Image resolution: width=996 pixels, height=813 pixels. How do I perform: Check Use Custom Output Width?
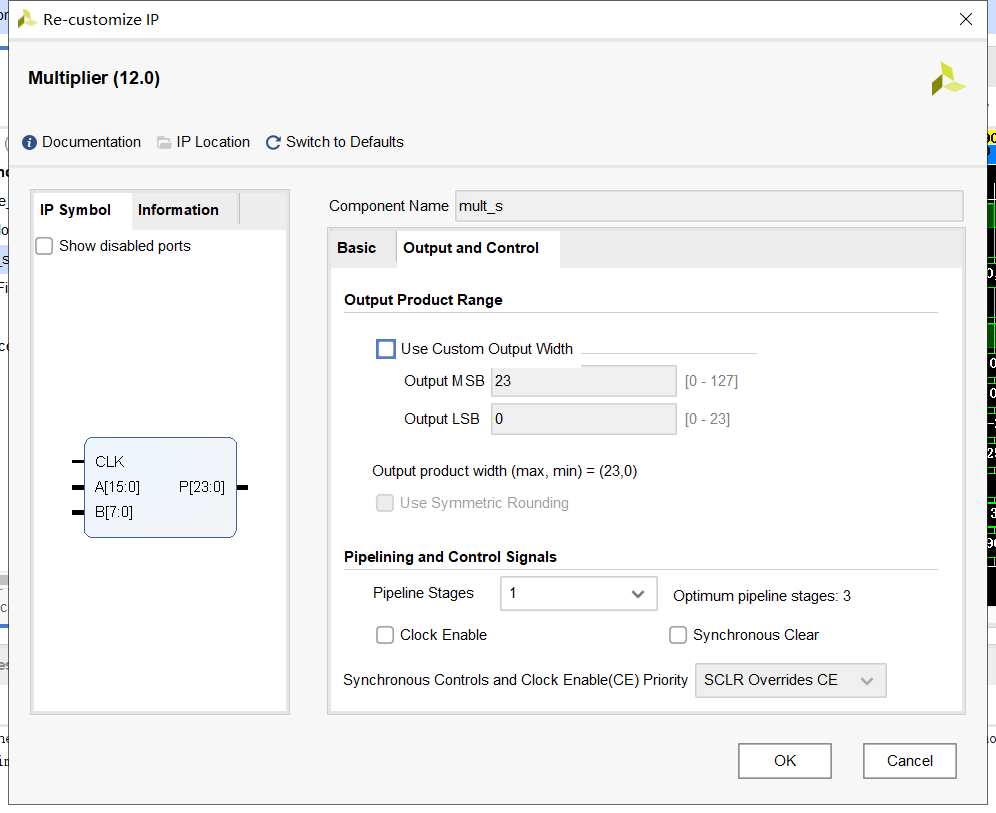coord(386,349)
